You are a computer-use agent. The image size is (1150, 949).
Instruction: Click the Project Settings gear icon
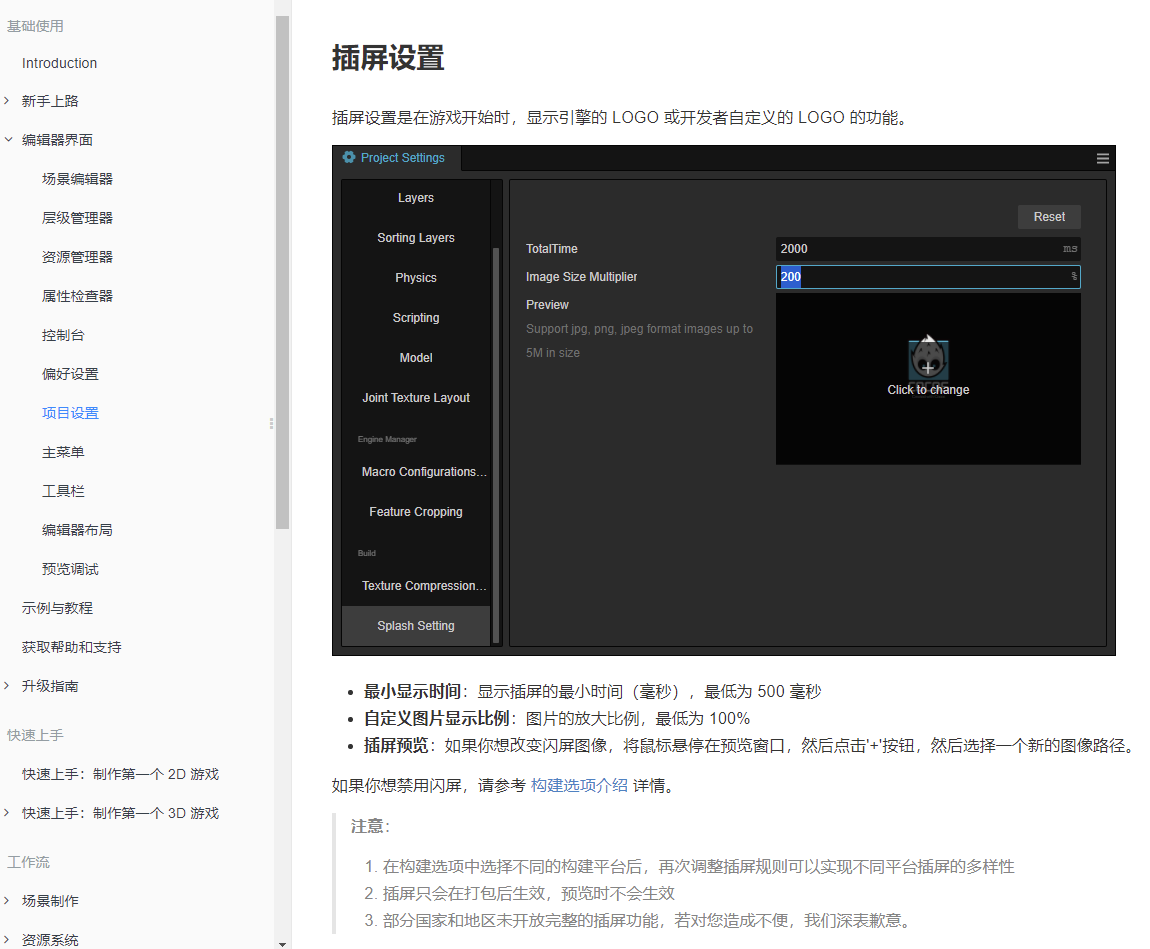click(349, 157)
